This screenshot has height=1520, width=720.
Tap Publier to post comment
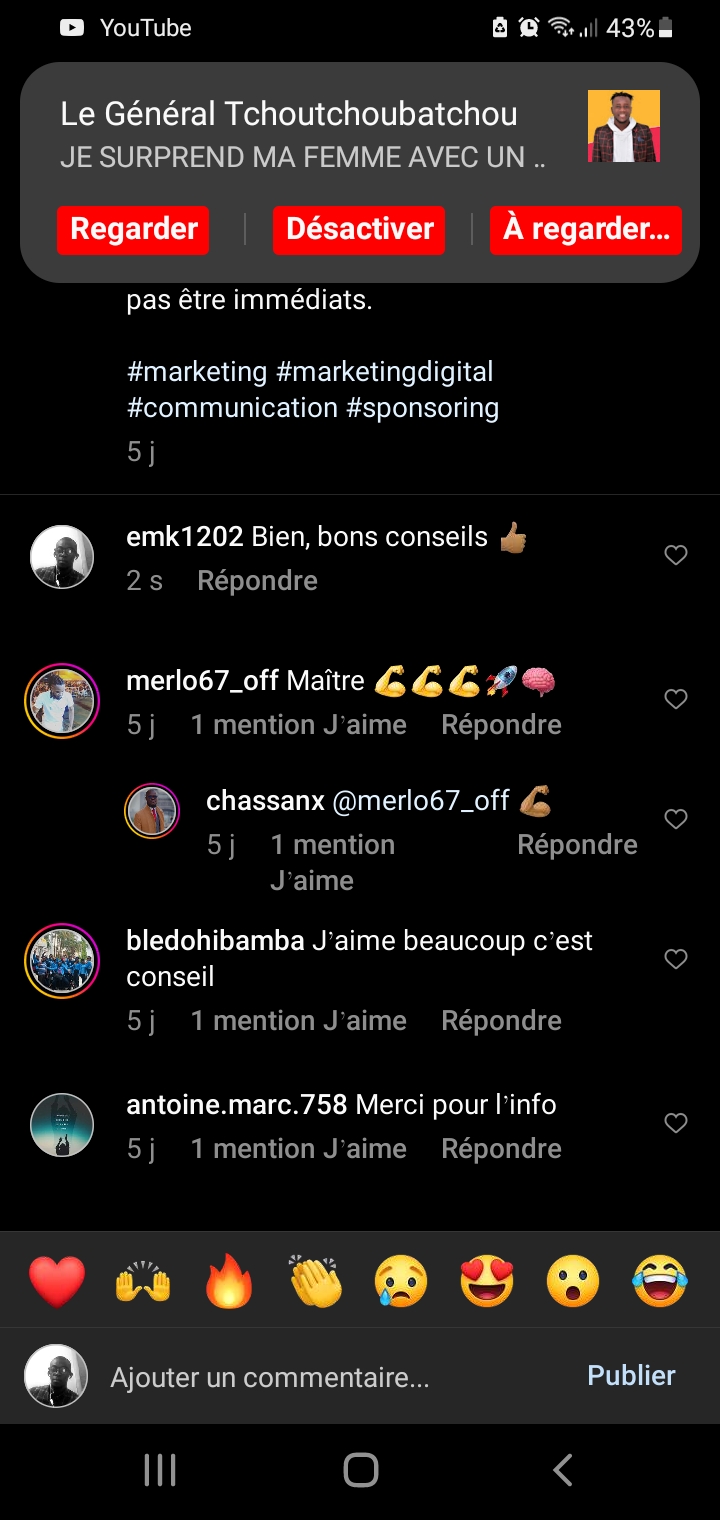pyautogui.click(x=631, y=1376)
